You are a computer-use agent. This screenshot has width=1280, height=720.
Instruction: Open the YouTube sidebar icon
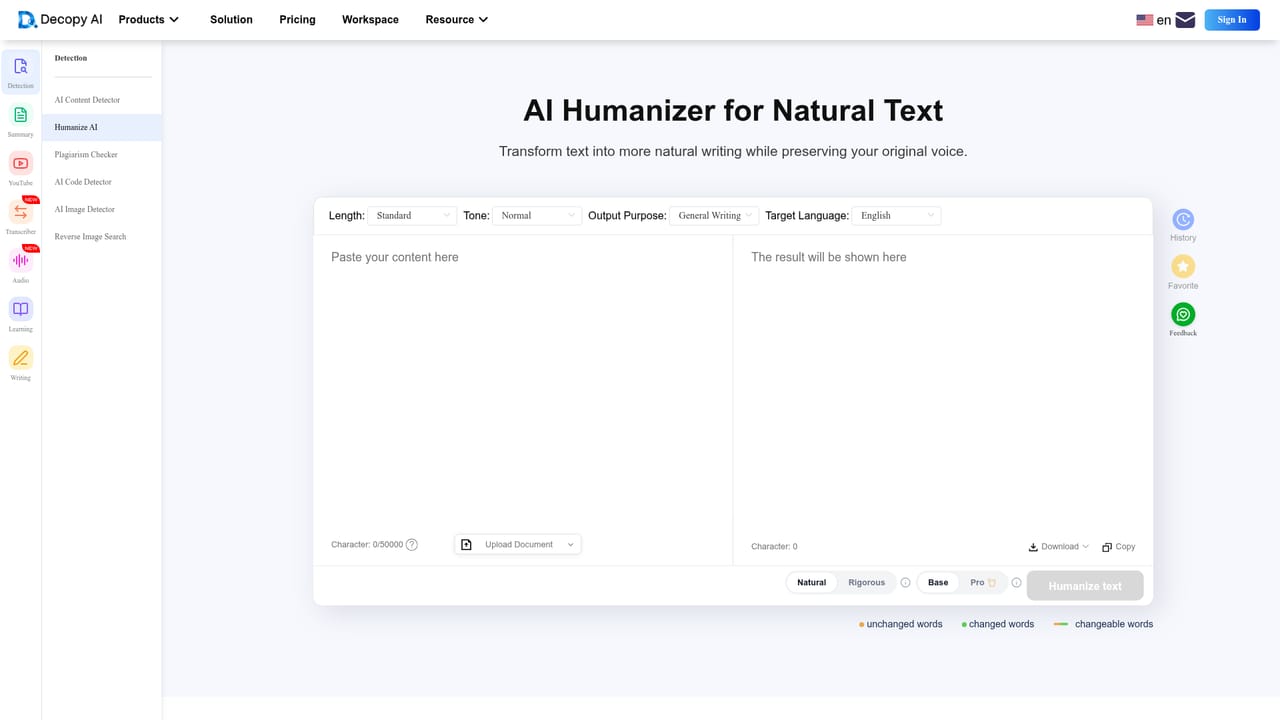click(x=21, y=163)
